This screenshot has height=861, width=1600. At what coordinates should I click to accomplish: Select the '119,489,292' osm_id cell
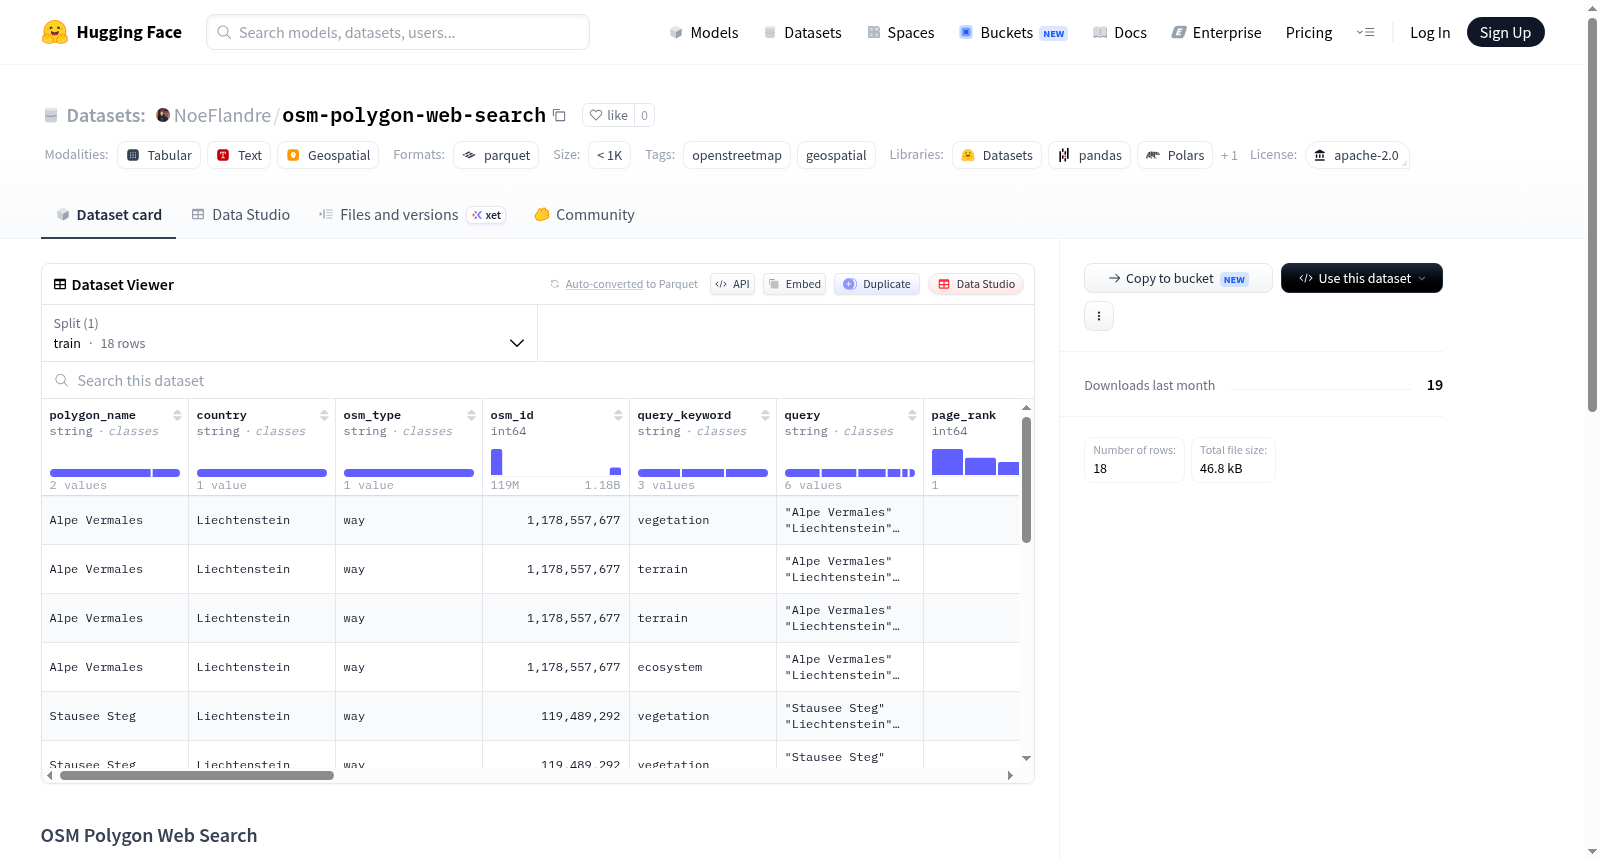(x=556, y=716)
